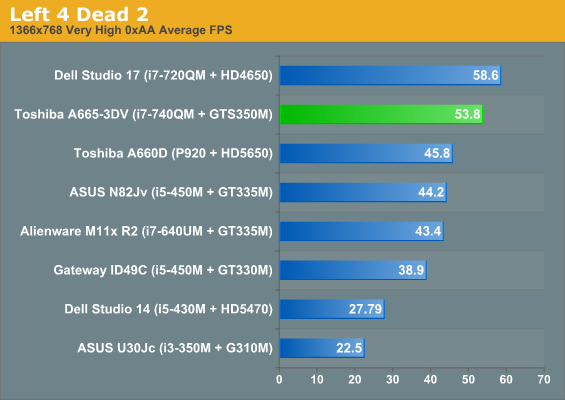
Task: Click the axis label 30
Action: [x=393, y=379]
